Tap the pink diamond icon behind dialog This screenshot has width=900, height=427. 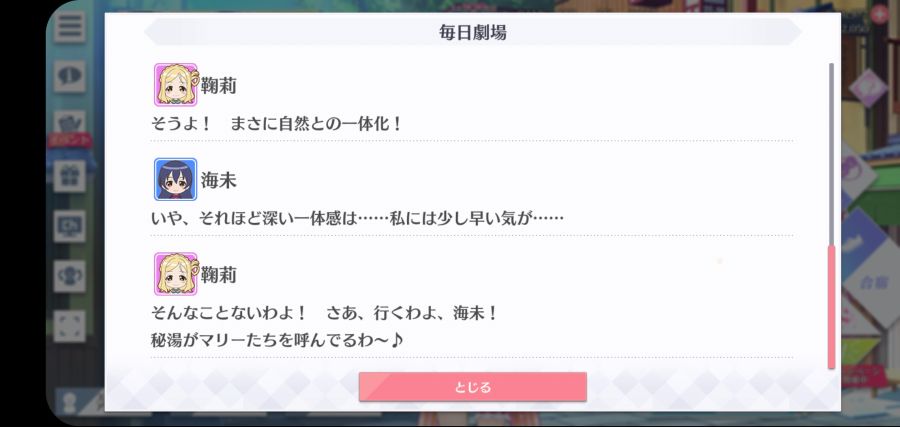(x=868, y=88)
